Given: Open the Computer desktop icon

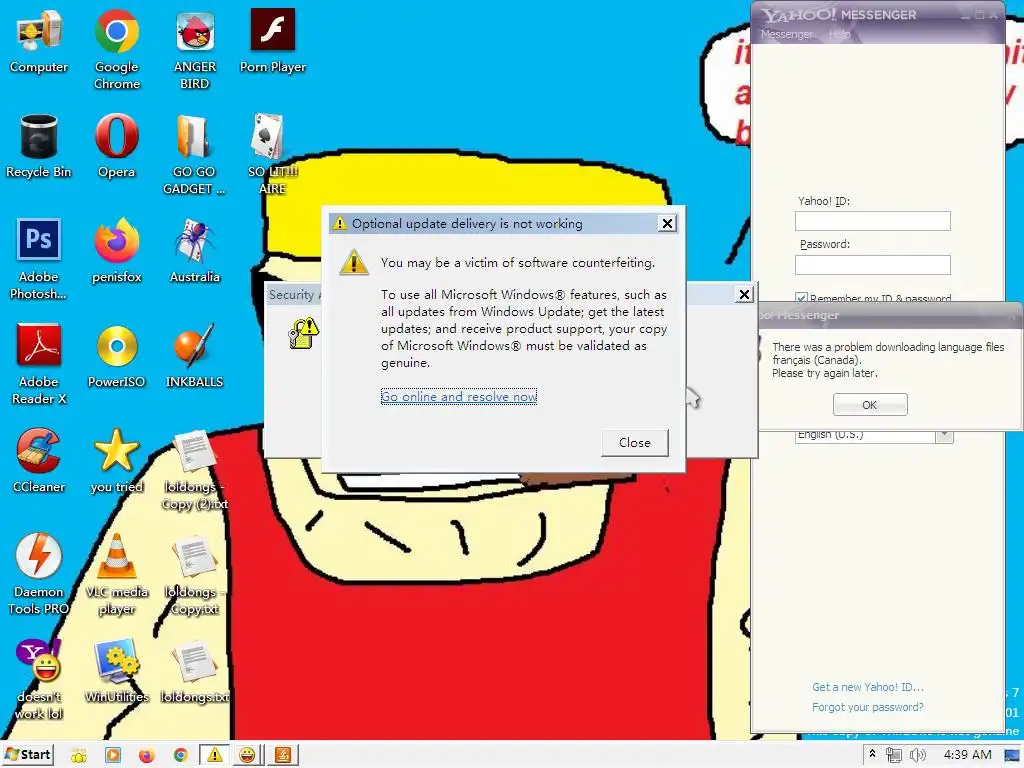Looking at the screenshot, I should click(x=39, y=41).
